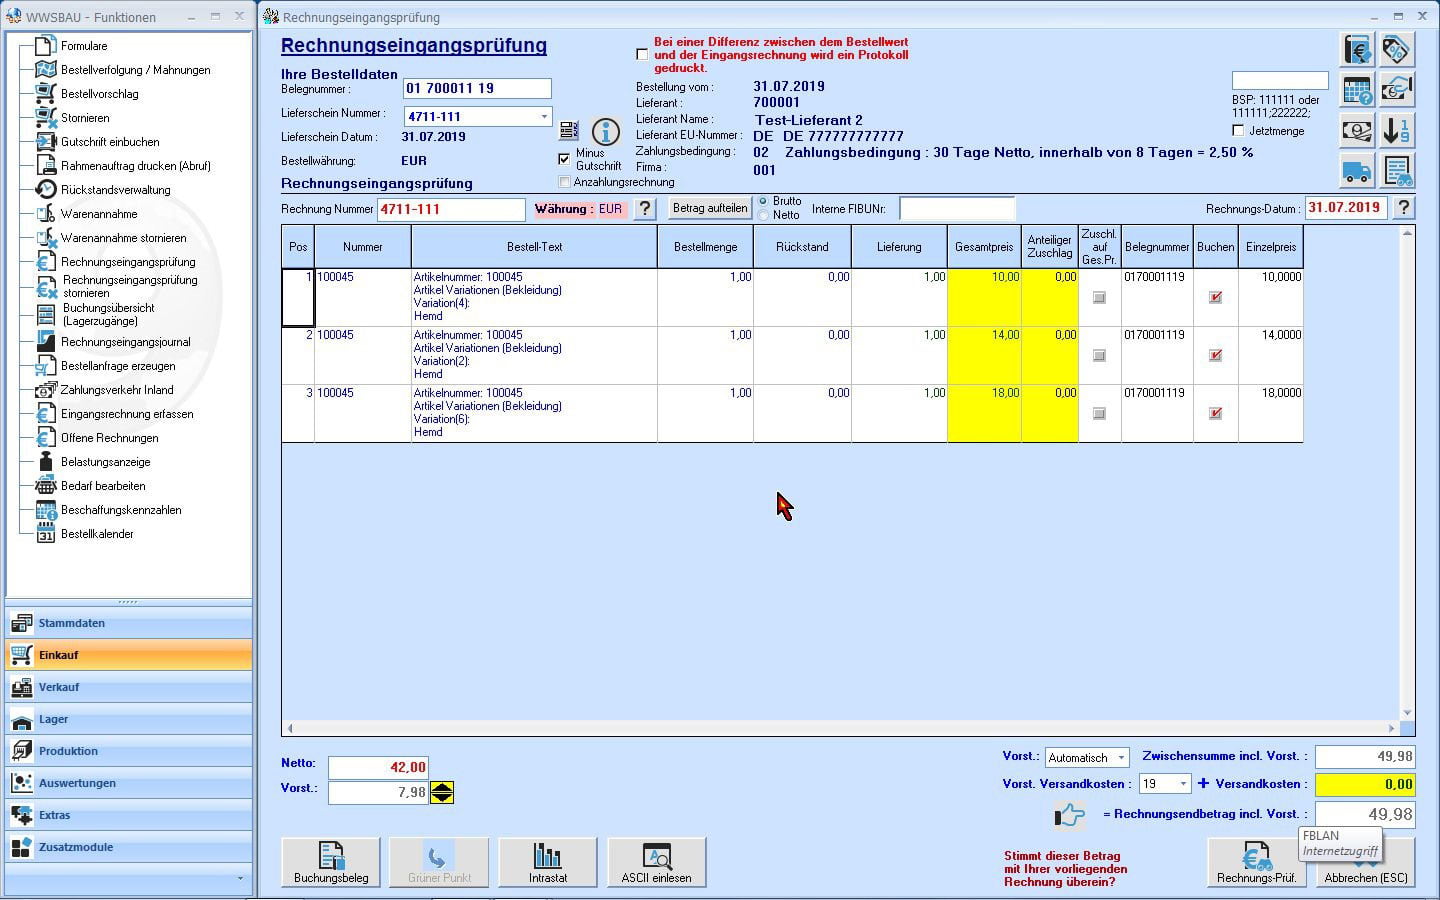Open the euro ledger book icon
Viewport: 1440px width, 900px height.
pyautogui.click(x=1357, y=49)
